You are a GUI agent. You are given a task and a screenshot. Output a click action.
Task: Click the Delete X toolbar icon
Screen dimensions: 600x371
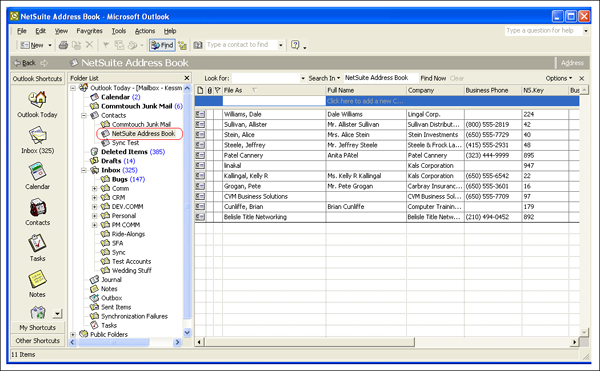(x=89, y=45)
